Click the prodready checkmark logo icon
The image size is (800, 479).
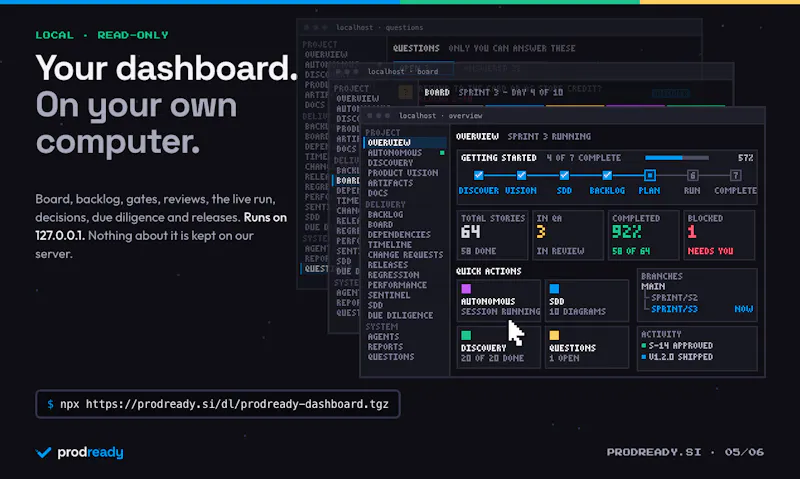point(43,452)
